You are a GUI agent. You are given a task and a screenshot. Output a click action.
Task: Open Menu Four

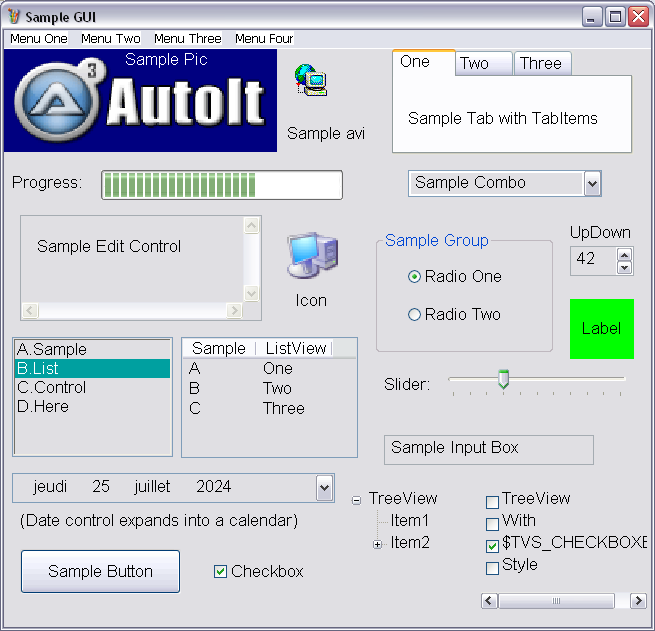[264, 39]
